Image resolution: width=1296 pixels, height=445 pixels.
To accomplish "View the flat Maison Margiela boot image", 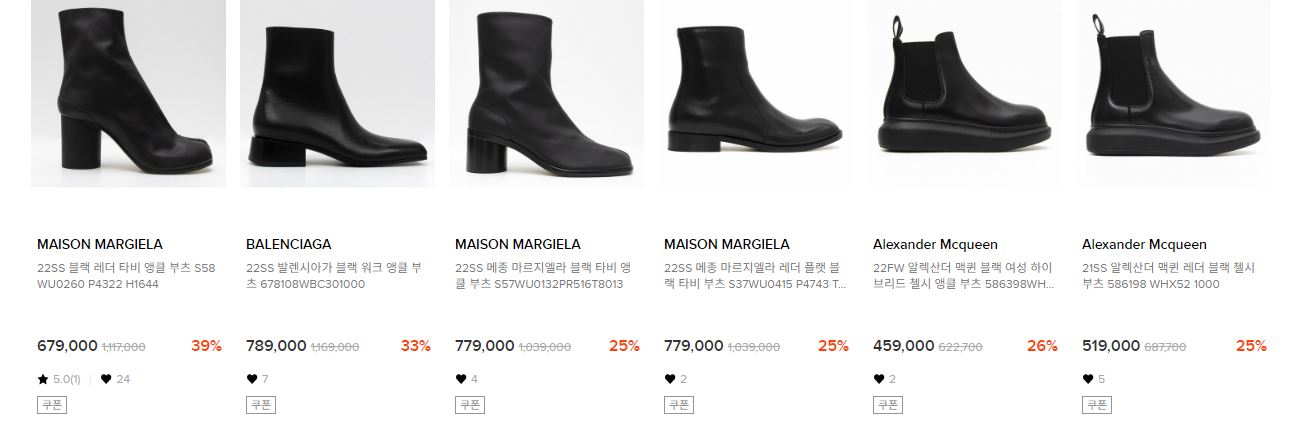I will (755, 93).
